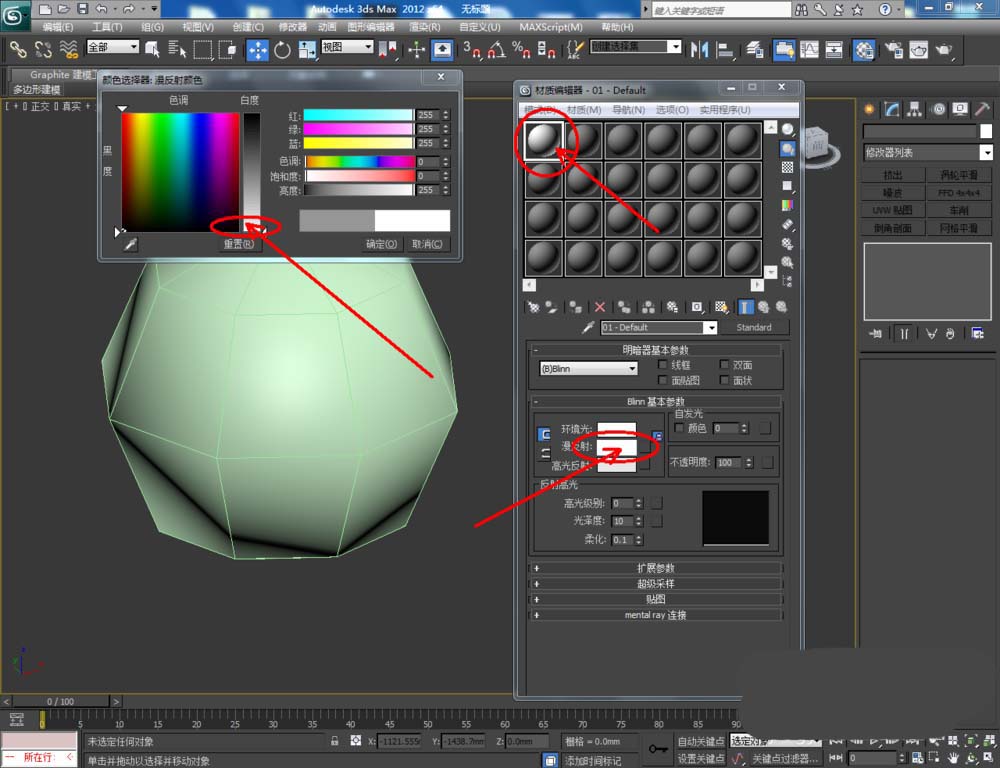Click 确定(O) button in color selector
This screenshot has width=1000, height=768.
tap(381, 244)
